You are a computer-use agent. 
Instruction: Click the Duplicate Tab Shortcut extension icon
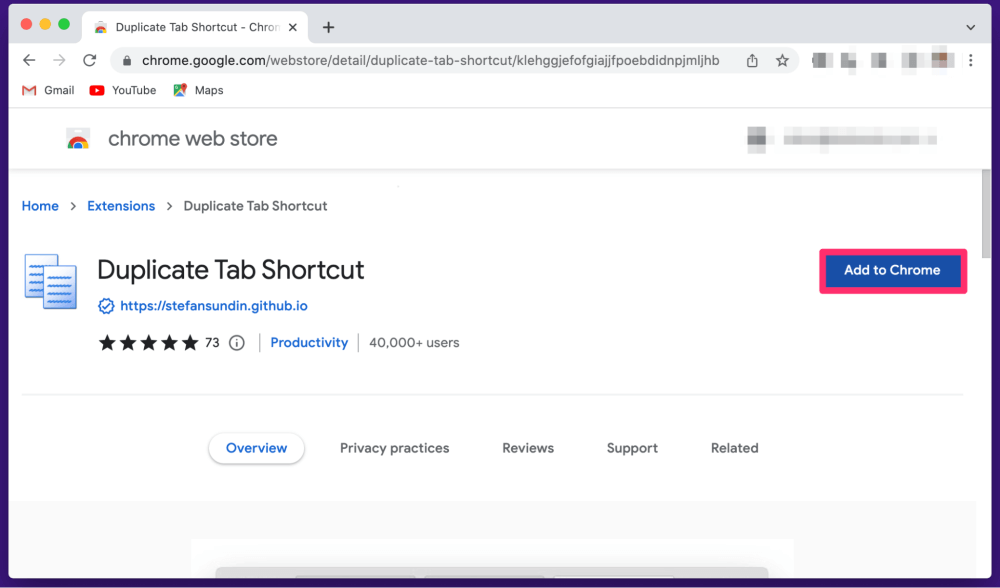tap(50, 281)
